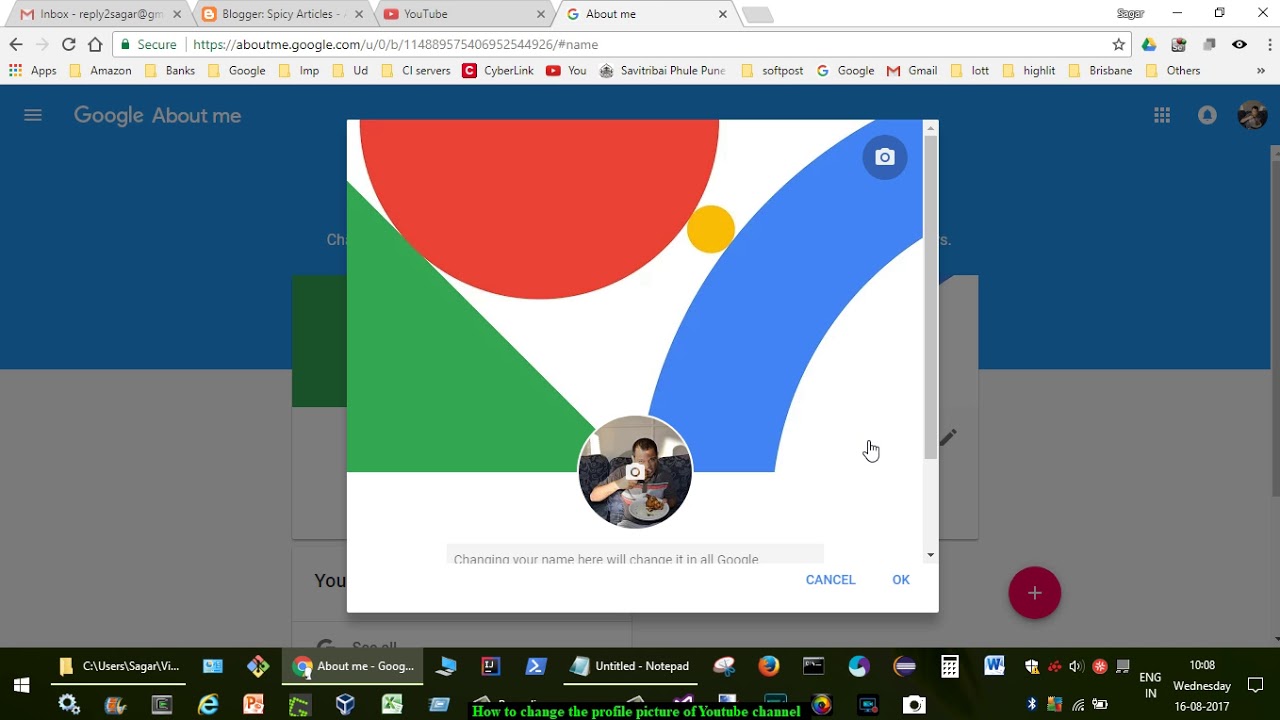Click the red plus floating button
Viewport: 1280px width, 720px height.
coord(1034,593)
